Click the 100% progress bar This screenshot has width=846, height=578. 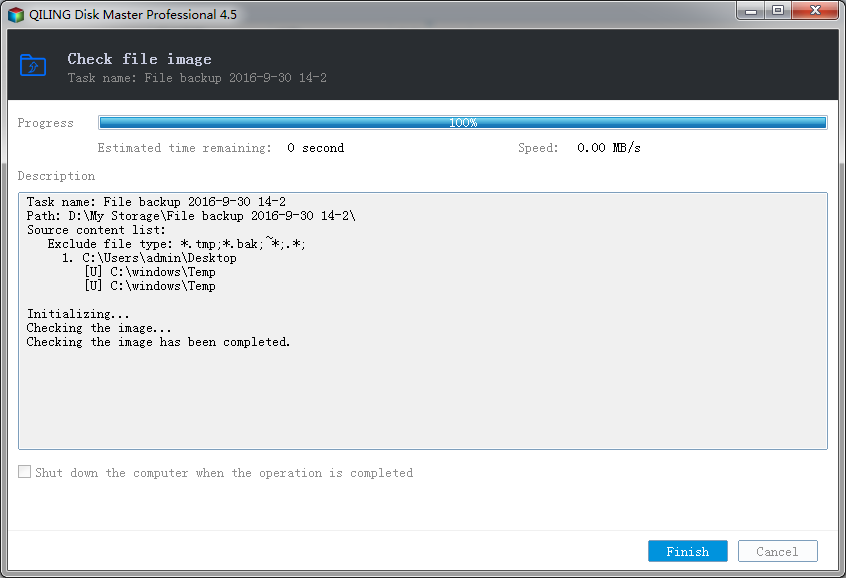(x=463, y=123)
